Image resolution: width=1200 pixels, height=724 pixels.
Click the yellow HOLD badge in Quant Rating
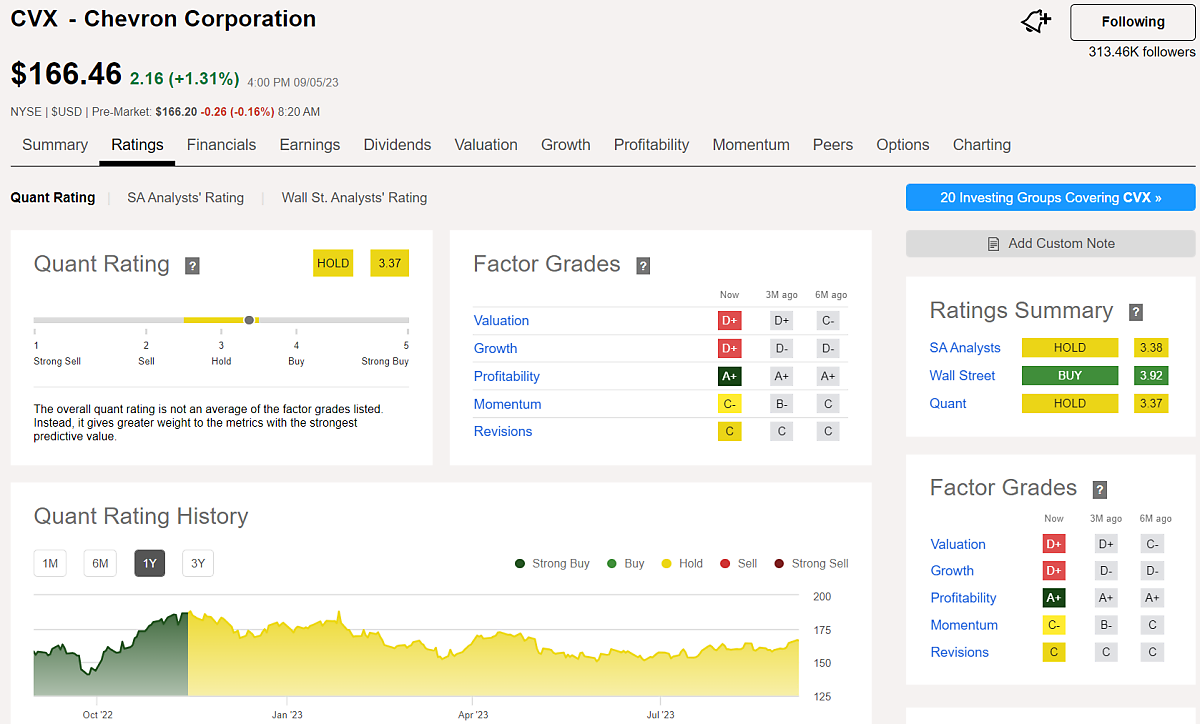click(333, 263)
